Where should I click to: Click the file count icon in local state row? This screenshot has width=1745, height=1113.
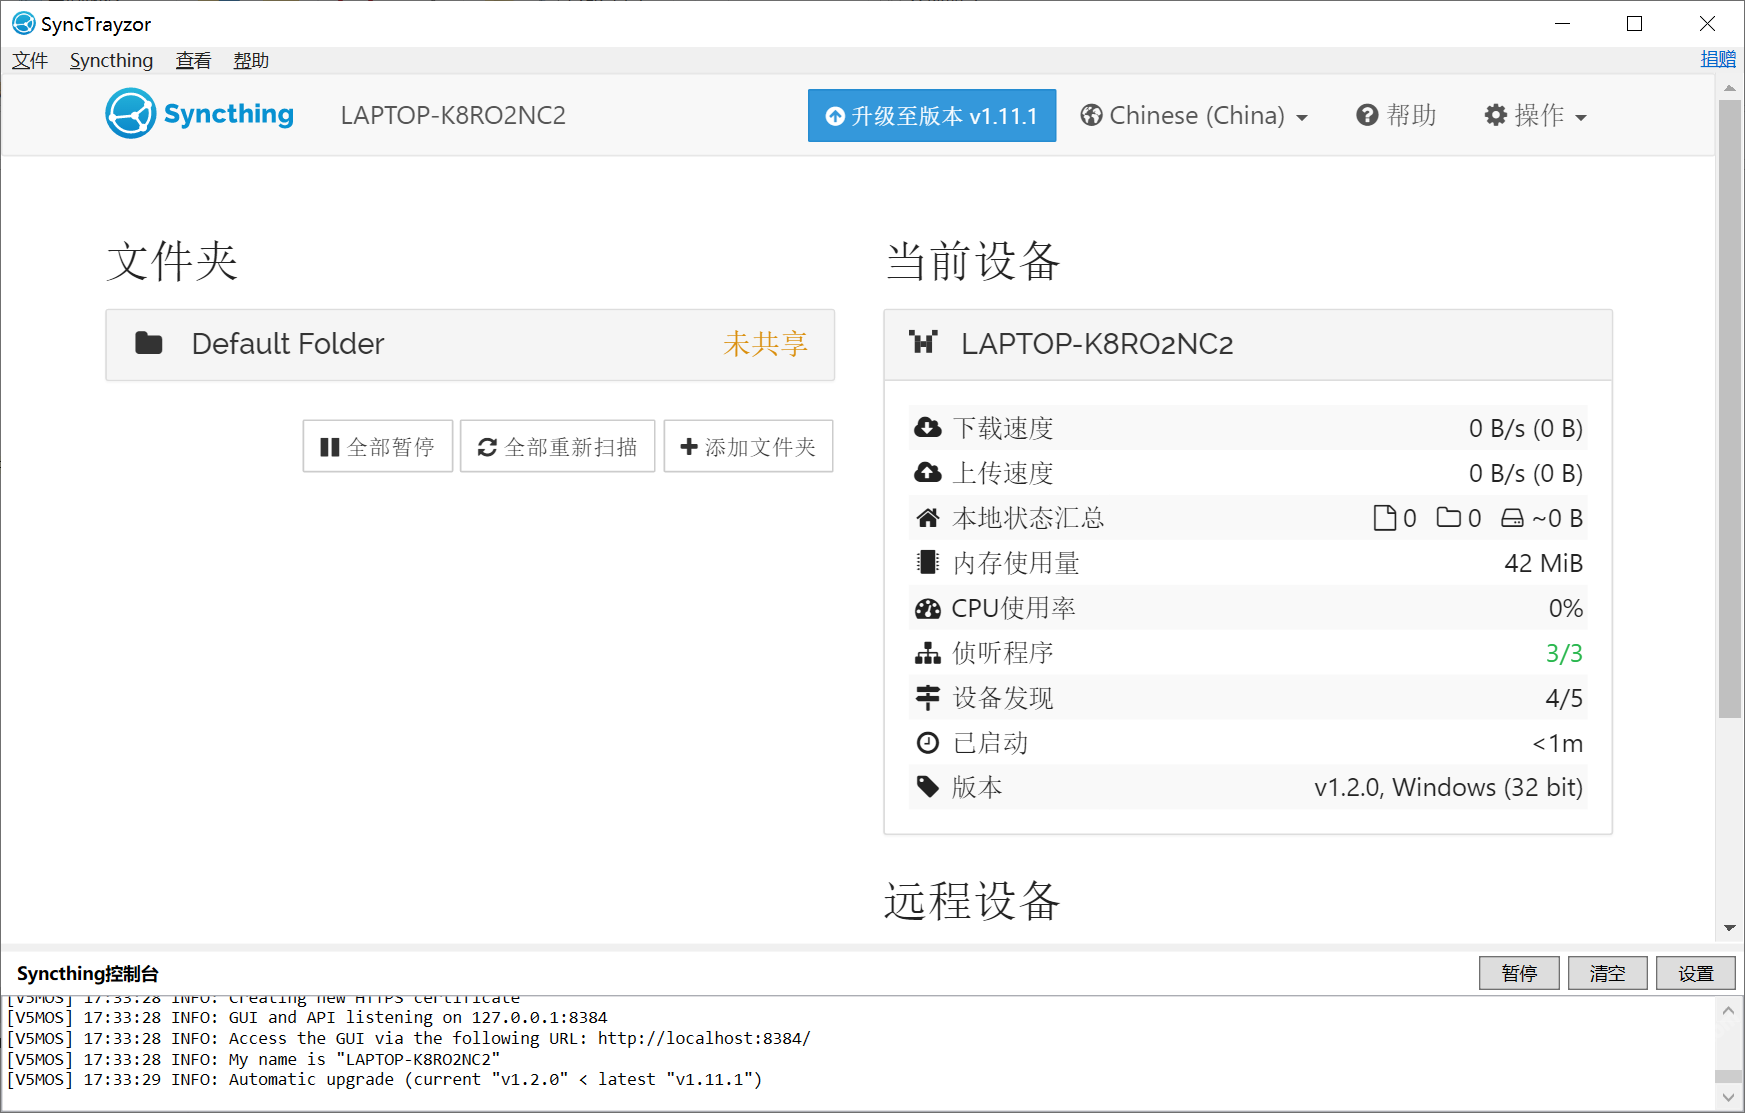tap(1385, 517)
